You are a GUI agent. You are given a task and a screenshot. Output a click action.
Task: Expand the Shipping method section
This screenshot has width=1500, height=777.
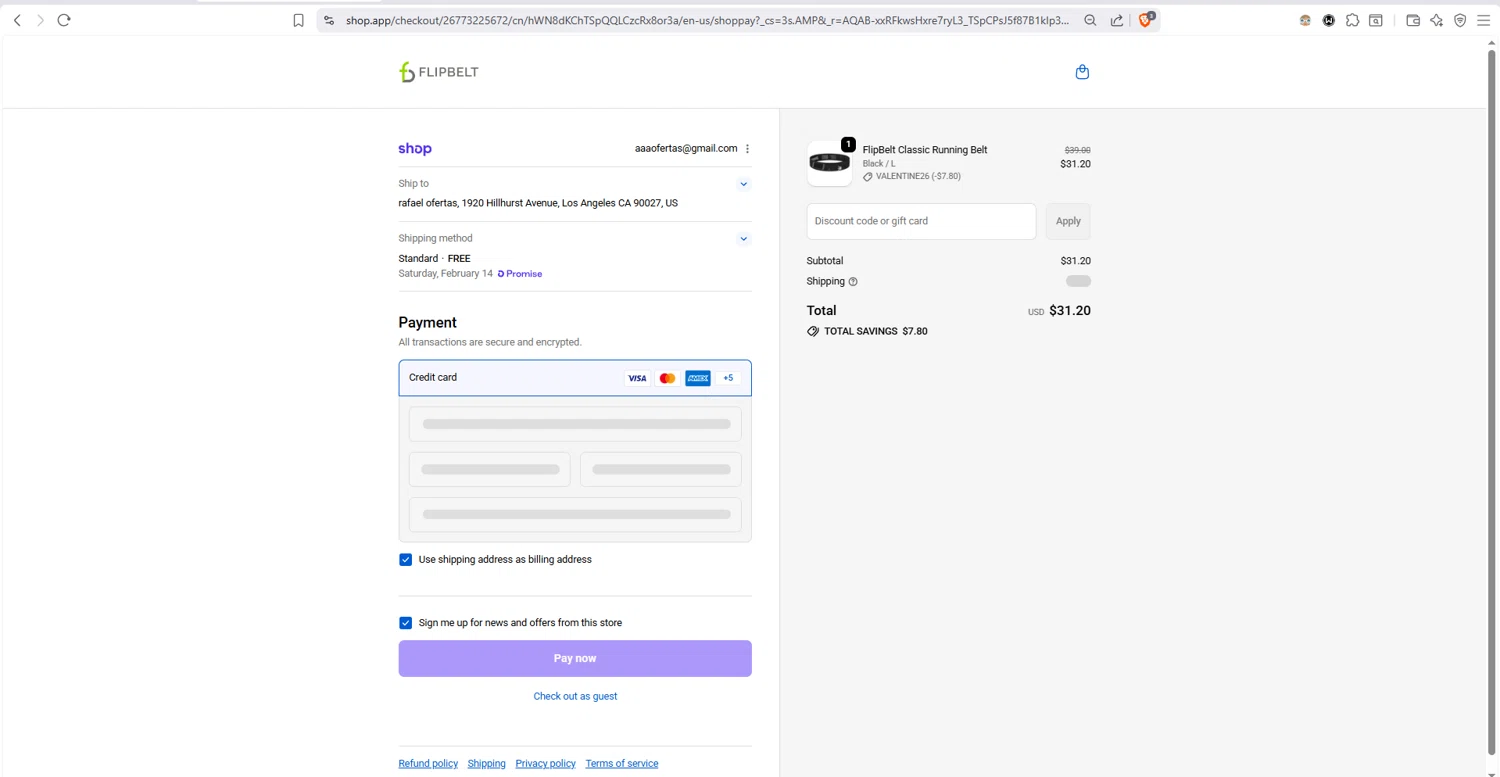[743, 239]
